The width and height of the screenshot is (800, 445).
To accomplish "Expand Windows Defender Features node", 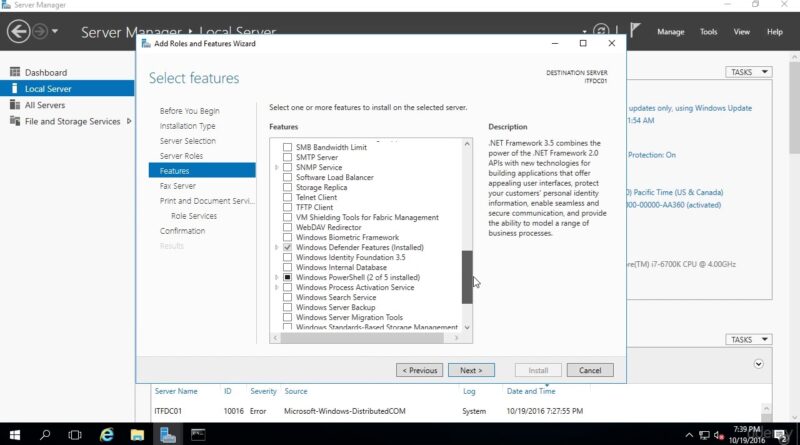I will pyautogui.click(x=277, y=247).
